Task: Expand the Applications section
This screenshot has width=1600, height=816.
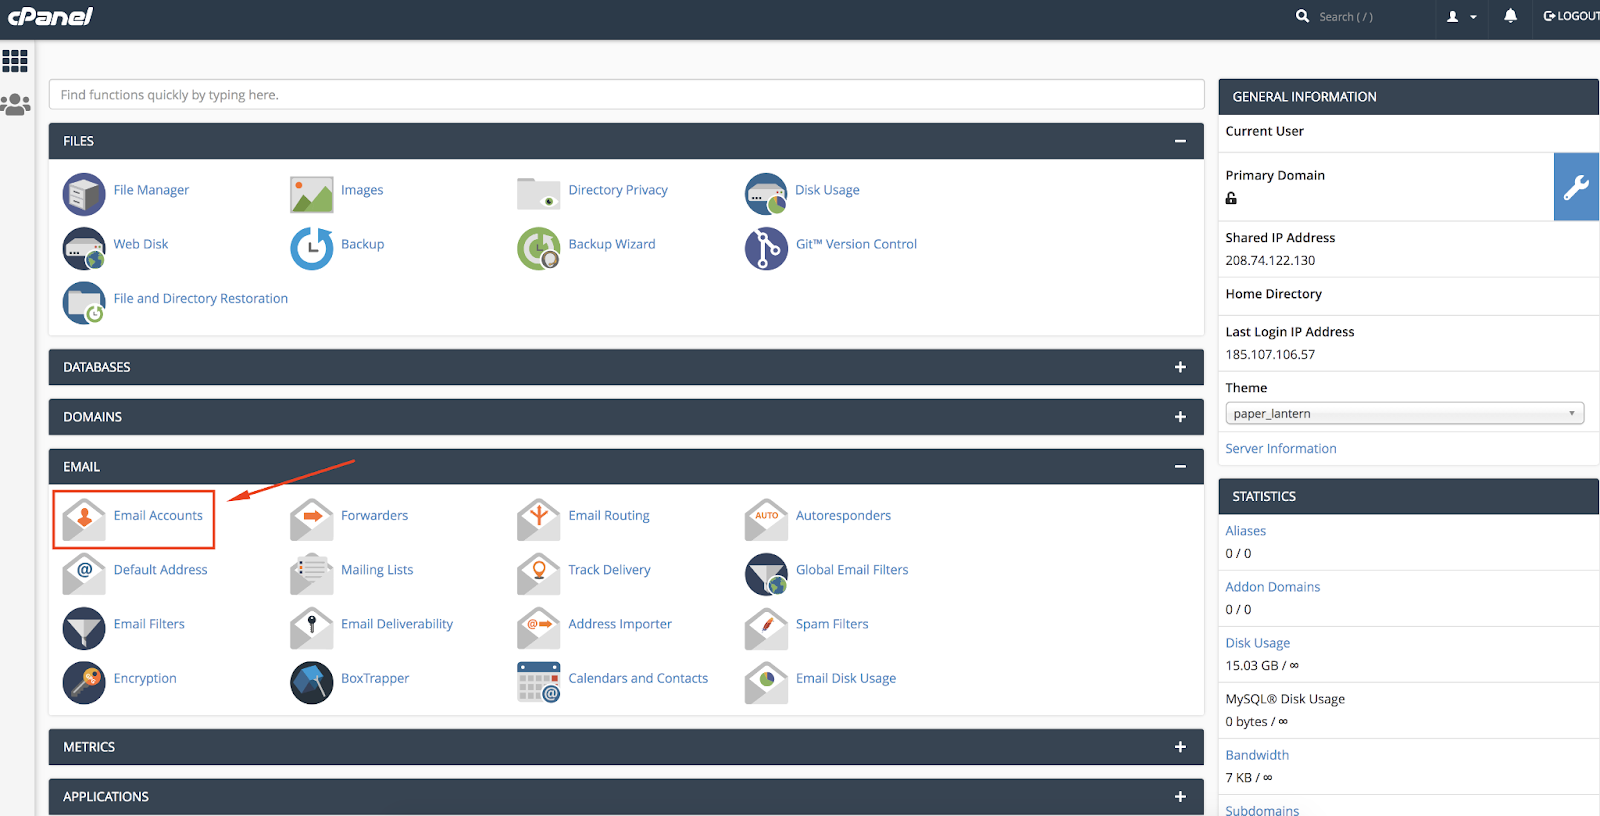Action: [1180, 797]
